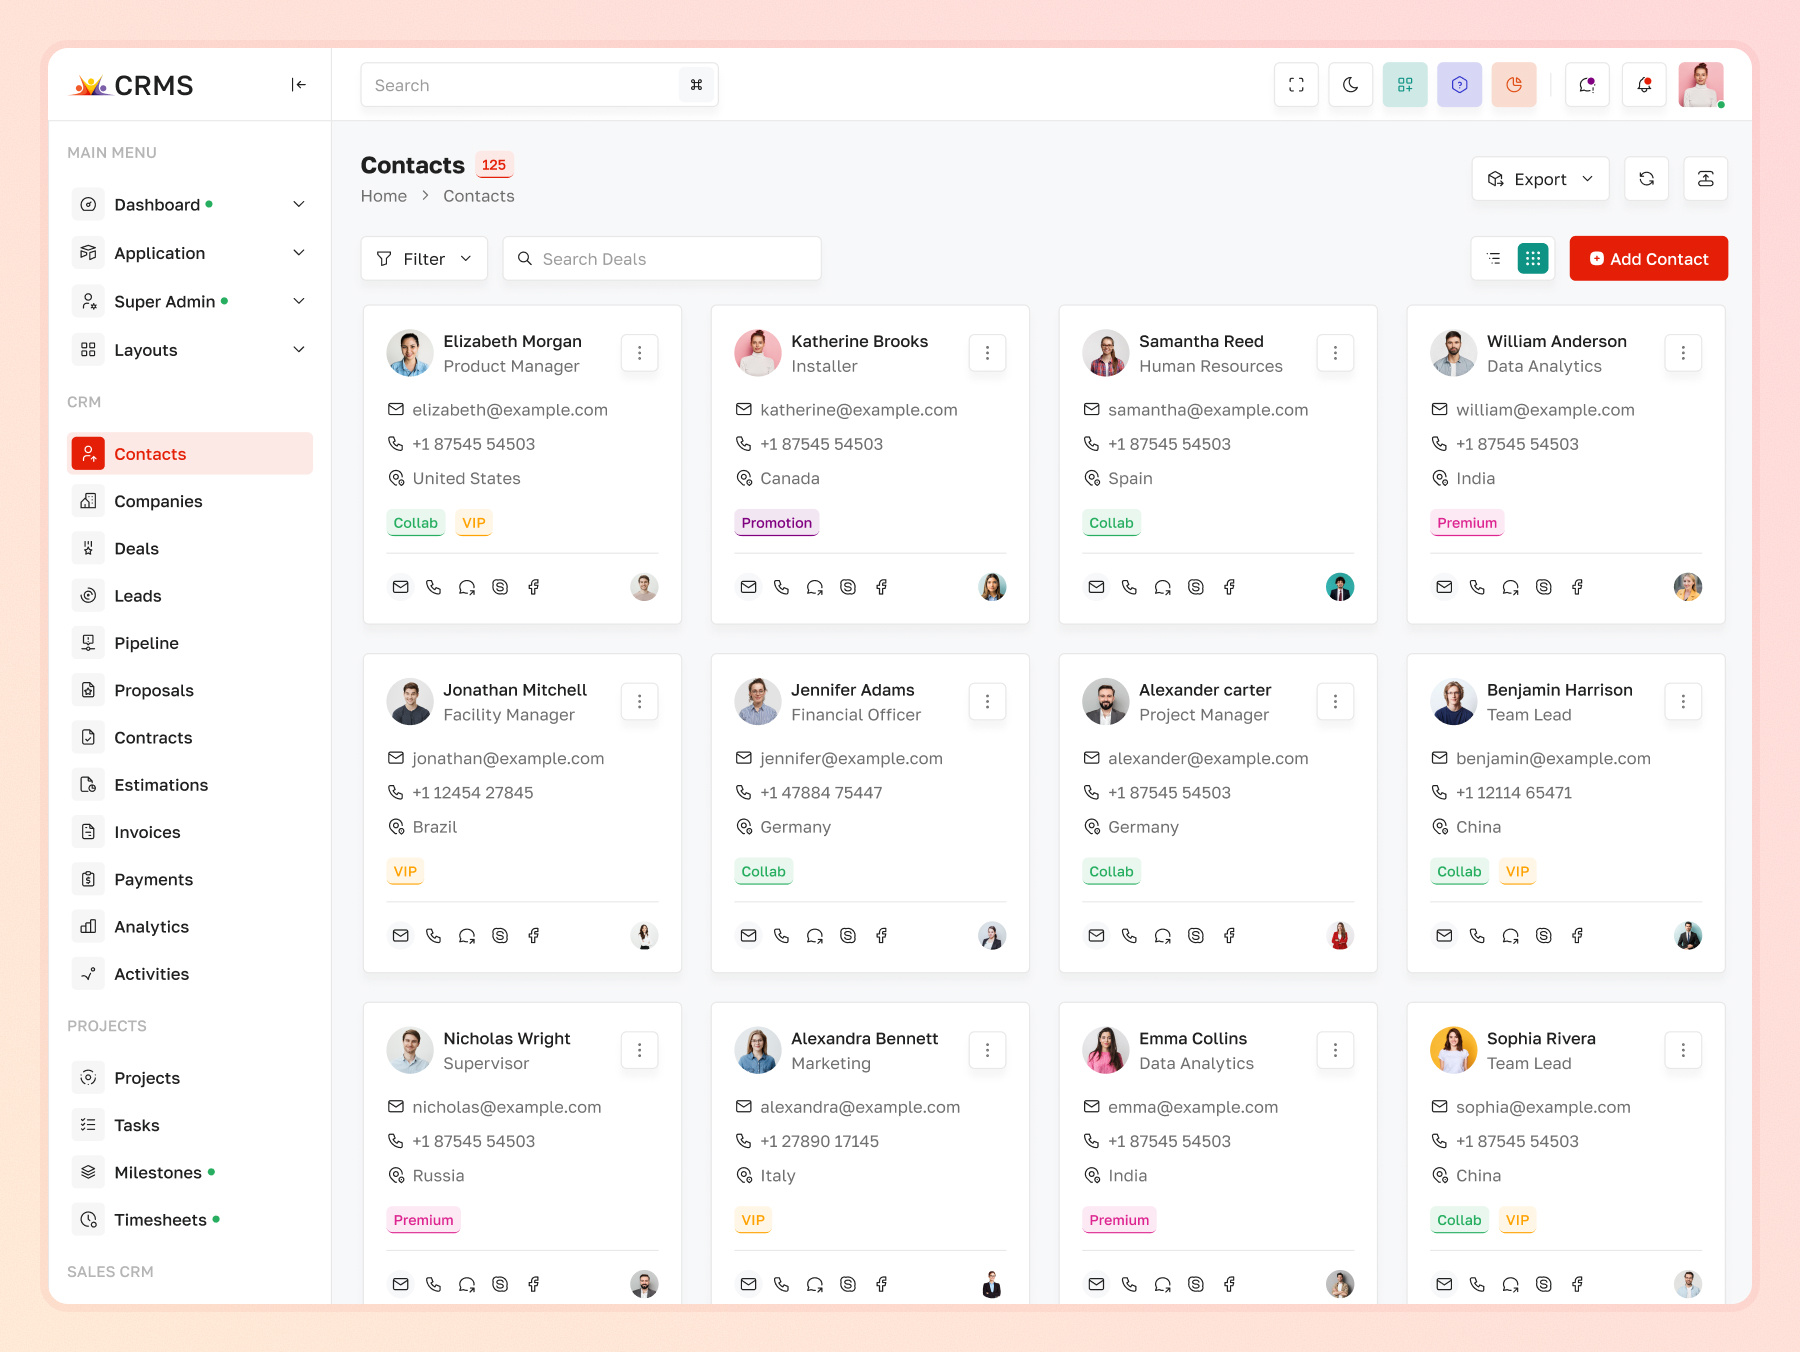This screenshot has height=1352, width=1800.
Task: Click the notification bell icon
Action: click(1643, 85)
